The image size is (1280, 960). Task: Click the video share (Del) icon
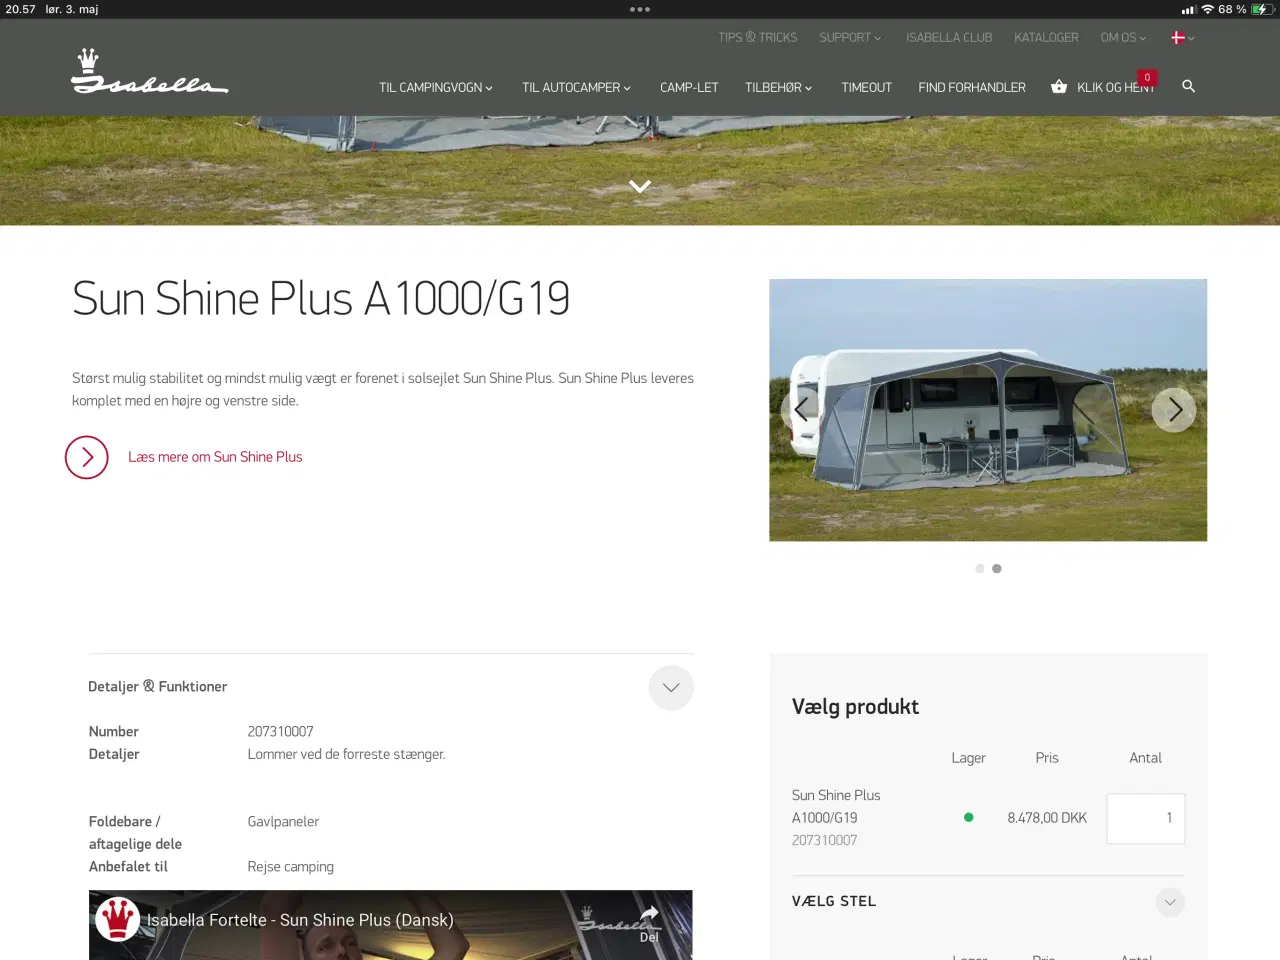point(649,922)
